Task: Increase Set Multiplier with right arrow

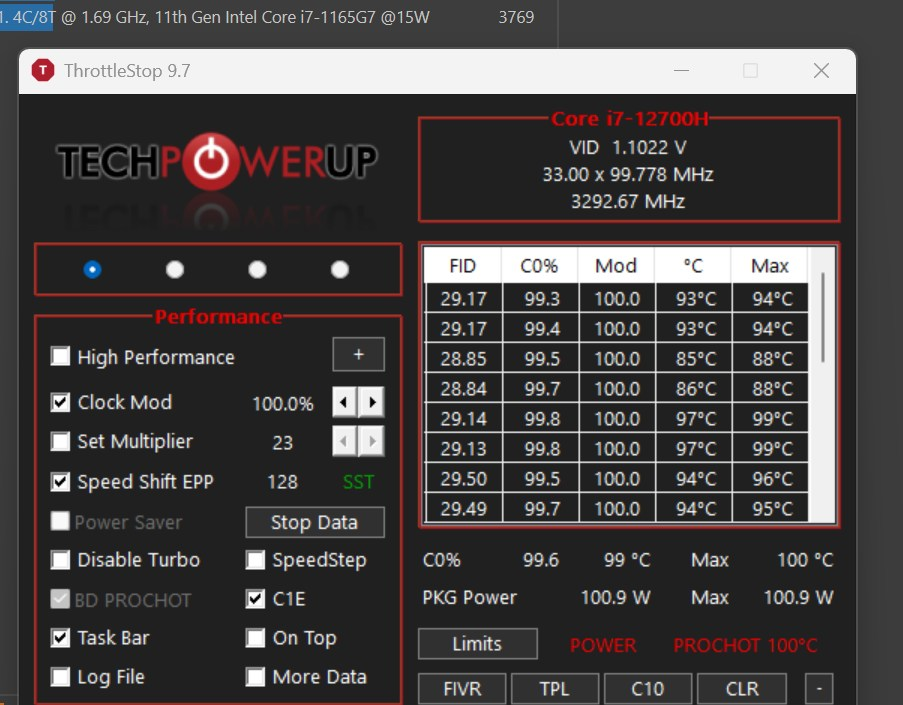Action: [x=371, y=442]
